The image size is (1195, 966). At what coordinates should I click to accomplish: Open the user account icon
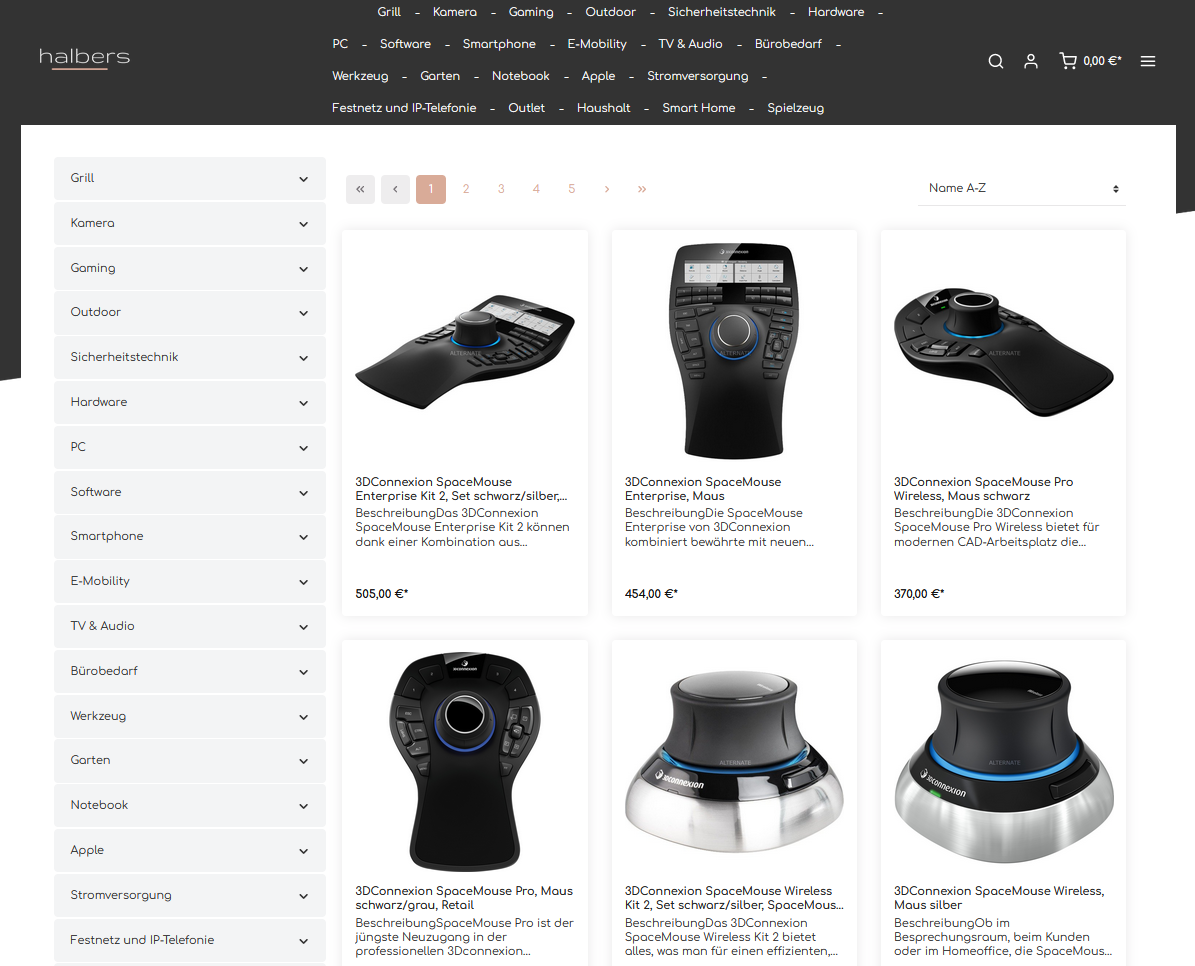click(1030, 61)
